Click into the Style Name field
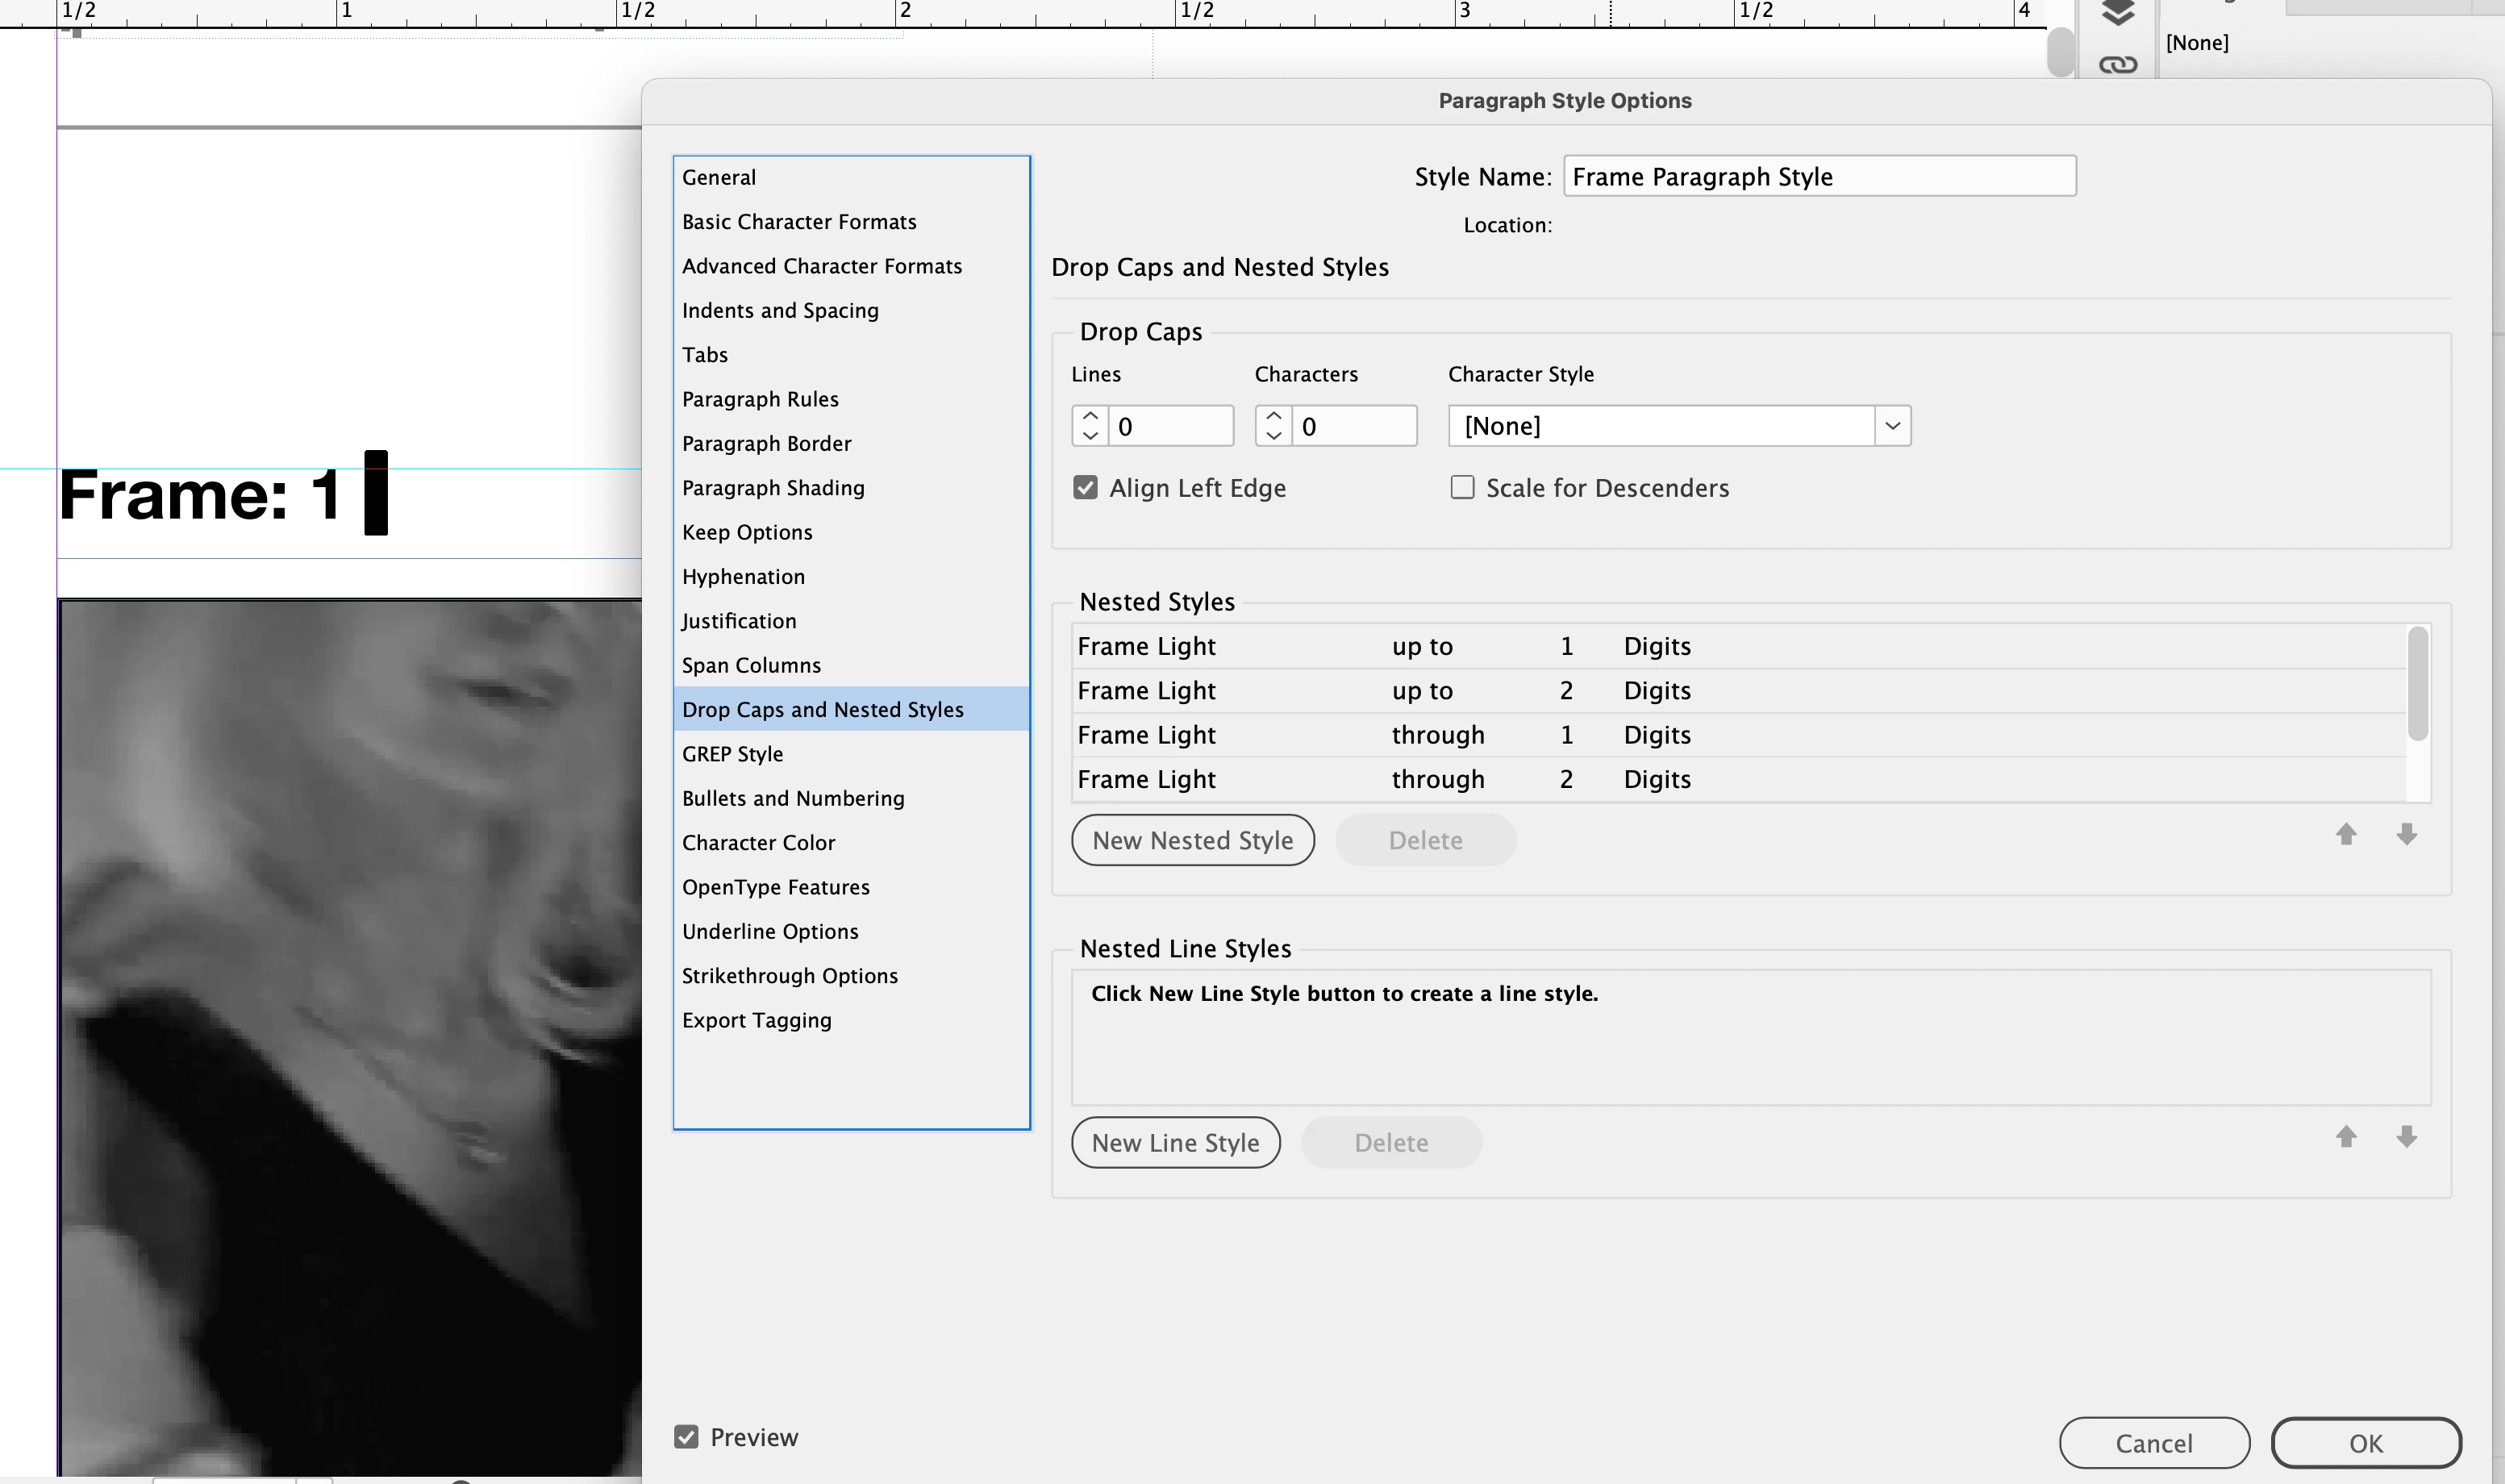 coord(1818,177)
